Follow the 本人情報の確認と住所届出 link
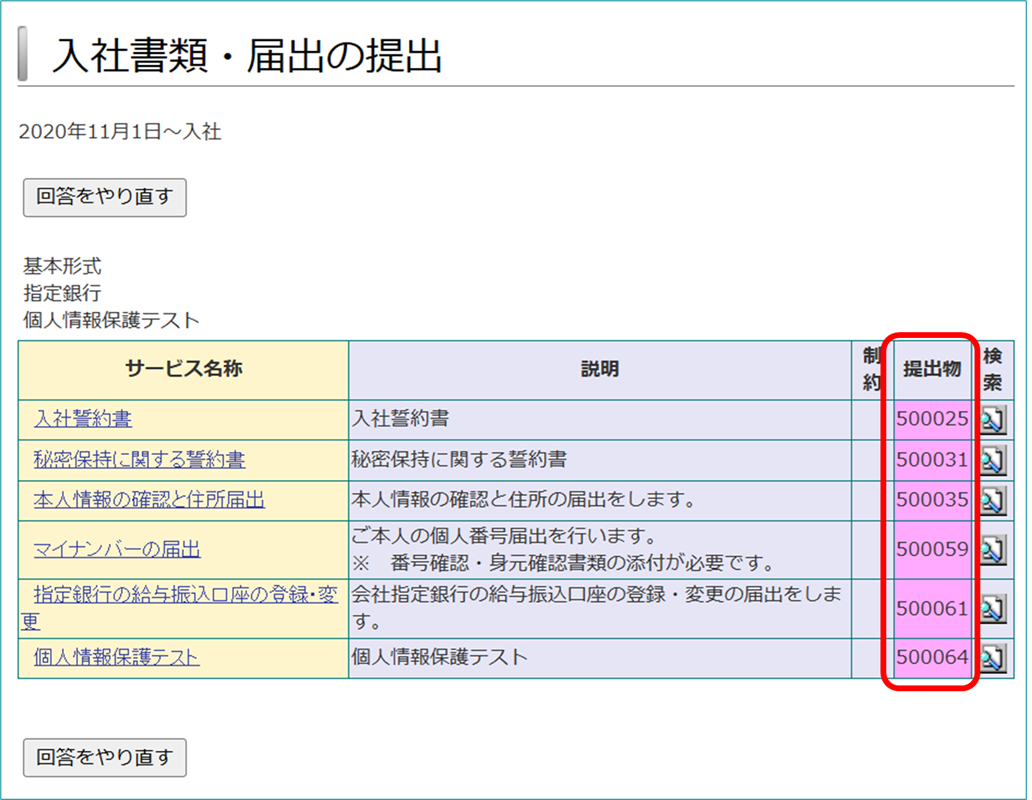The height and width of the screenshot is (800, 1032). click(x=149, y=499)
